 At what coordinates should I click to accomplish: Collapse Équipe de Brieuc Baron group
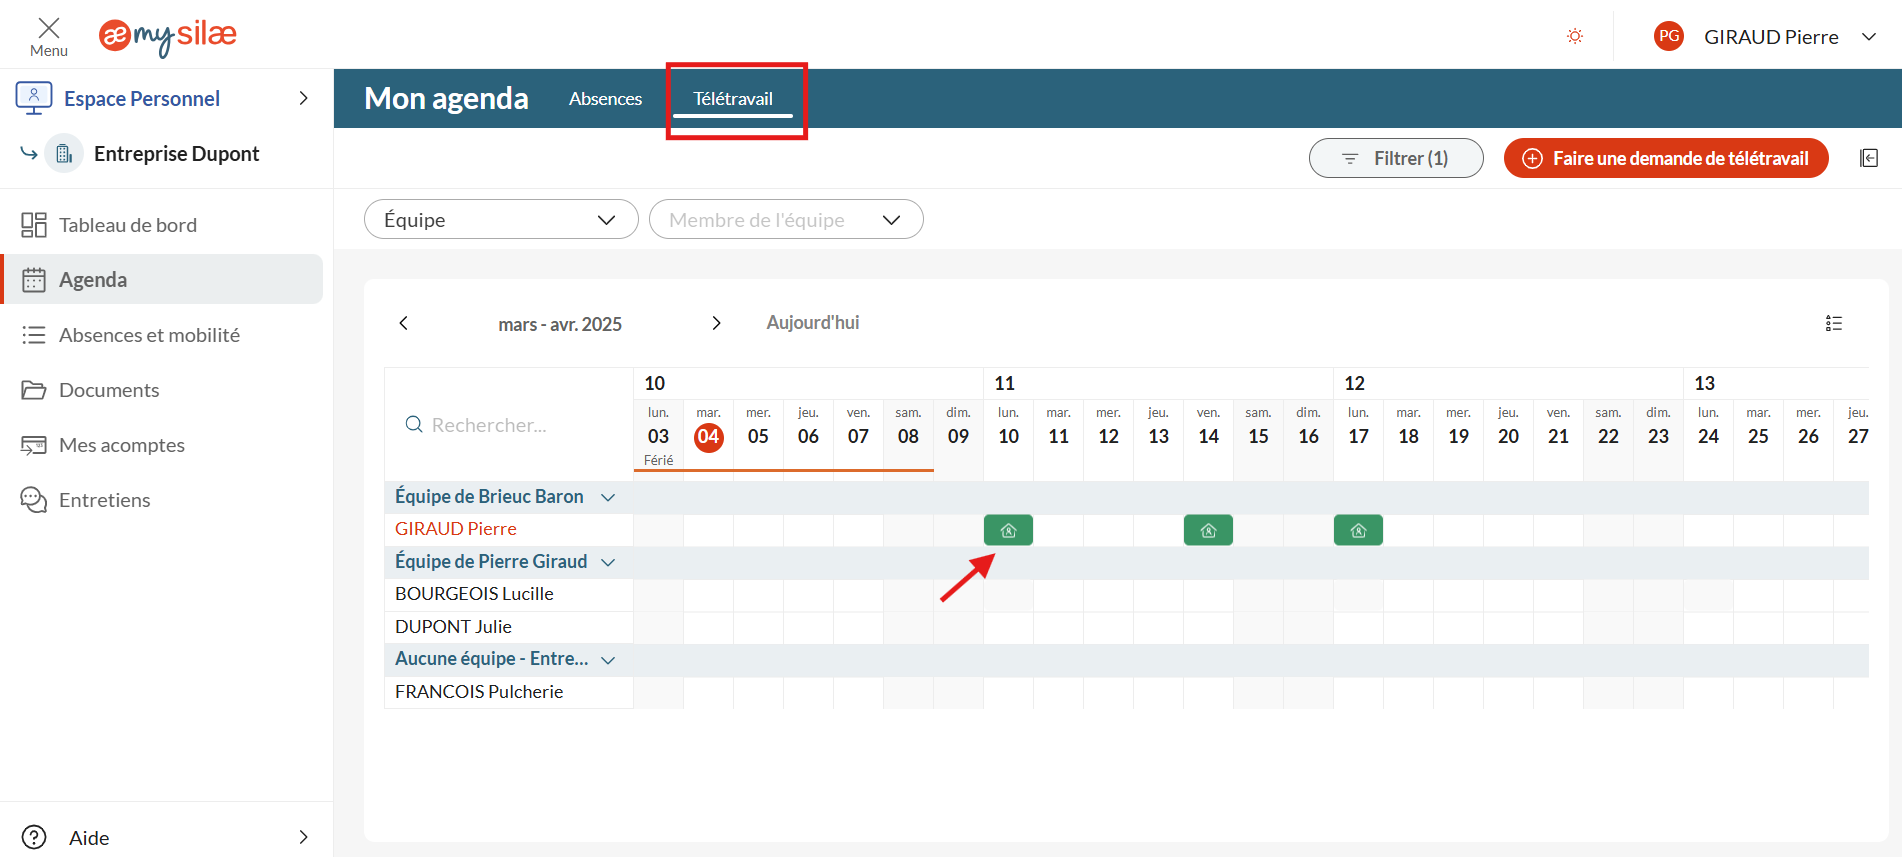point(607,497)
